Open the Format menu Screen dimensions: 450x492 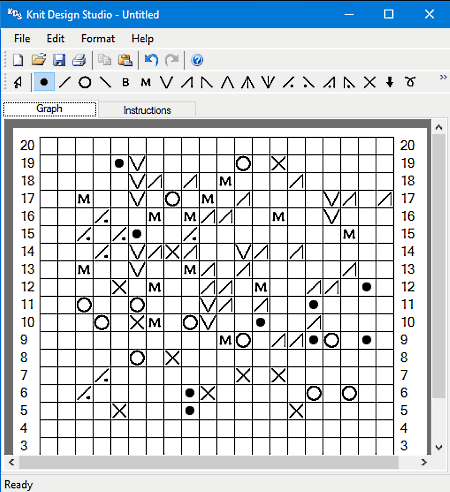coord(98,39)
